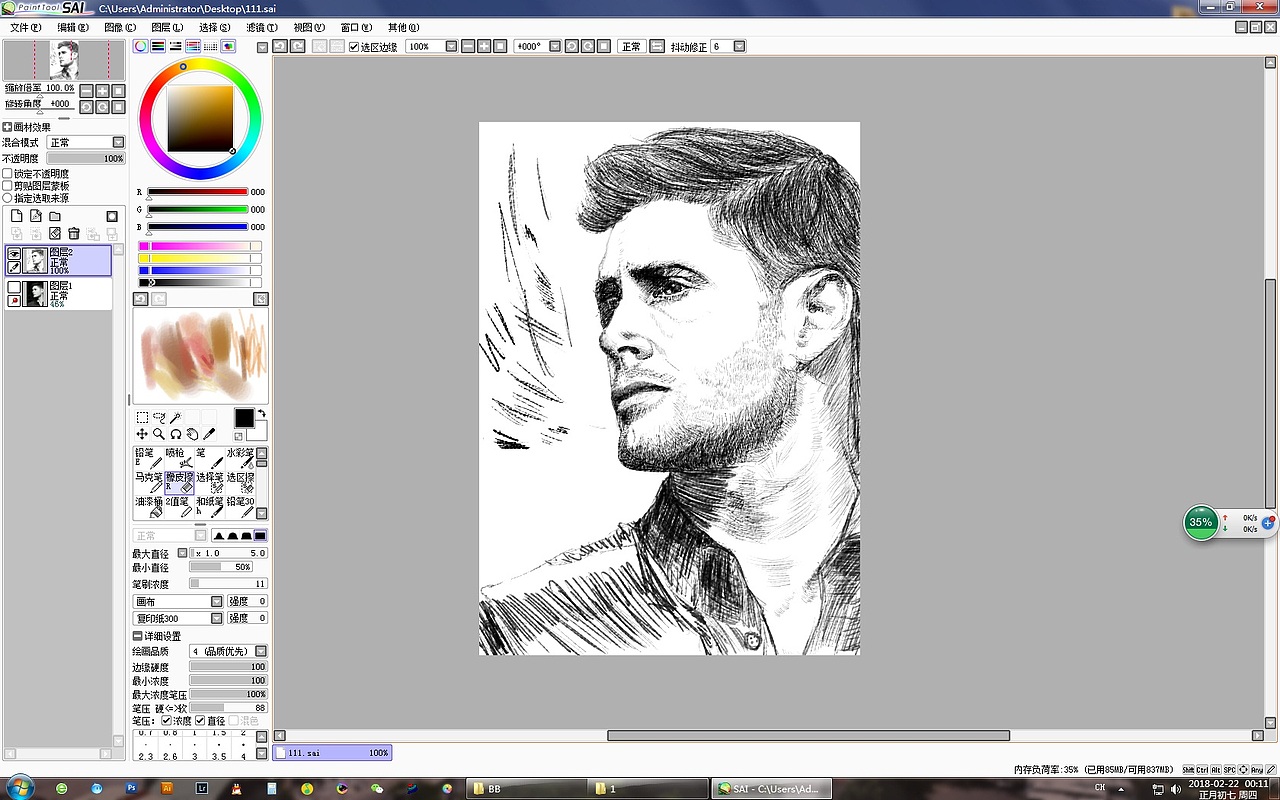Open the 混合模式 blend mode dropdown
Viewport: 1280px width, 800px height.
click(118, 143)
